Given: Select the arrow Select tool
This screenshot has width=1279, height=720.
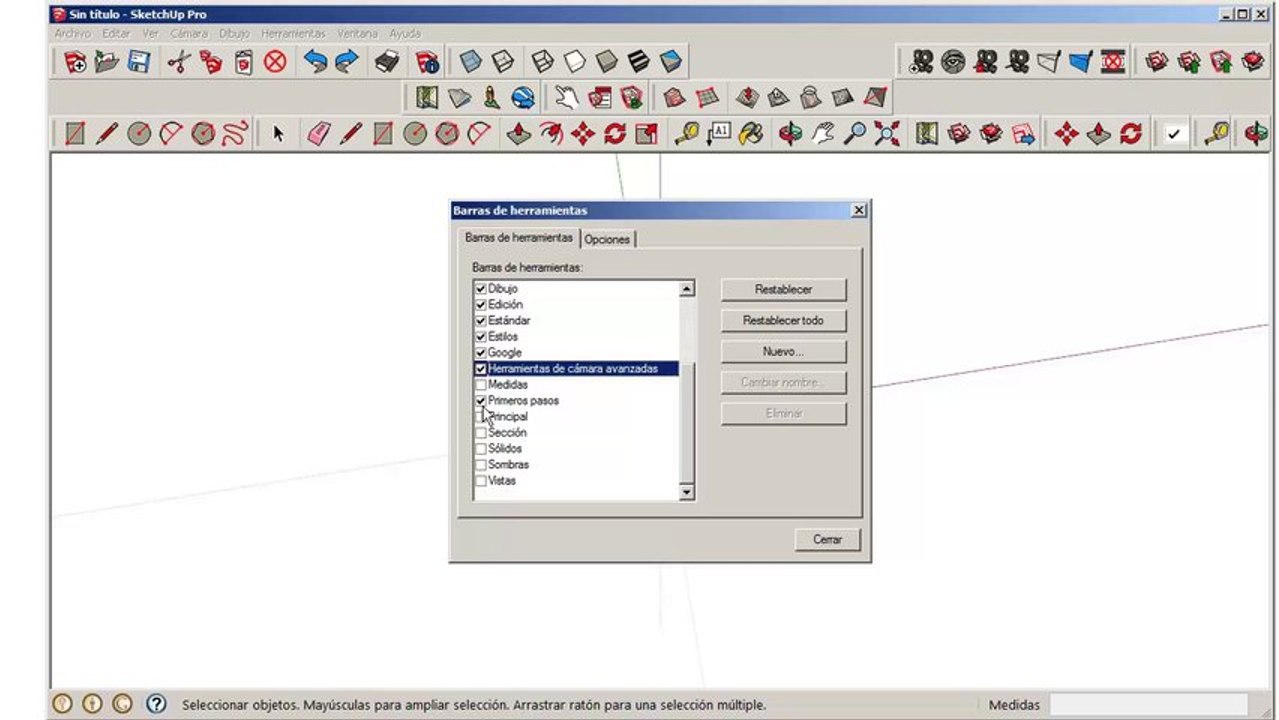Looking at the screenshot, I should 278,133.
